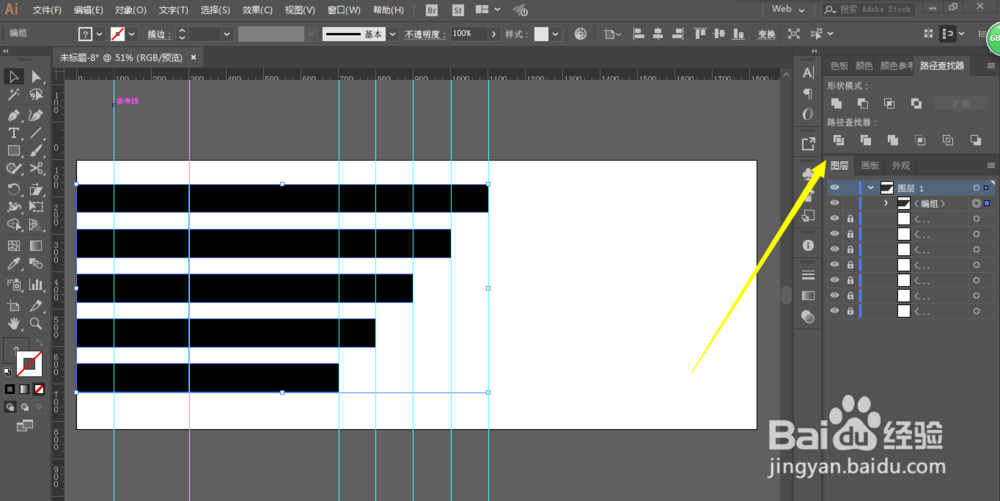
Task: Select the Pen tool
Action: point(13,115)
